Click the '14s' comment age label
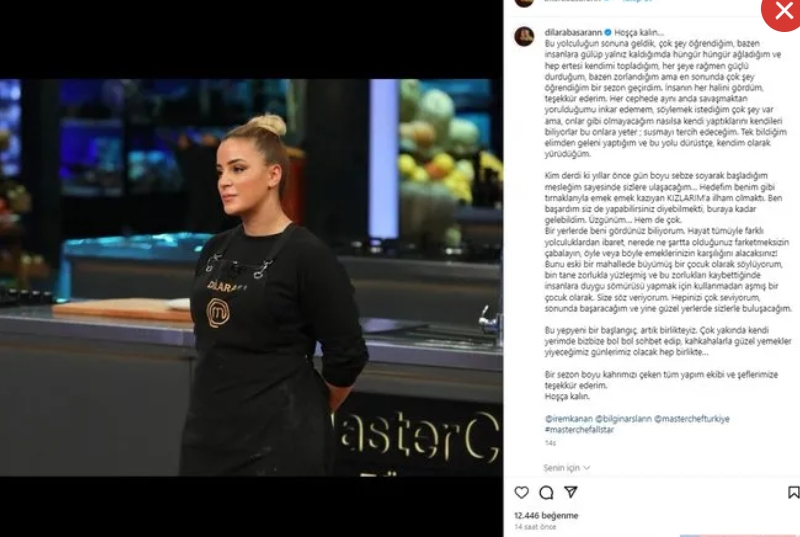 tap(550, 443)
